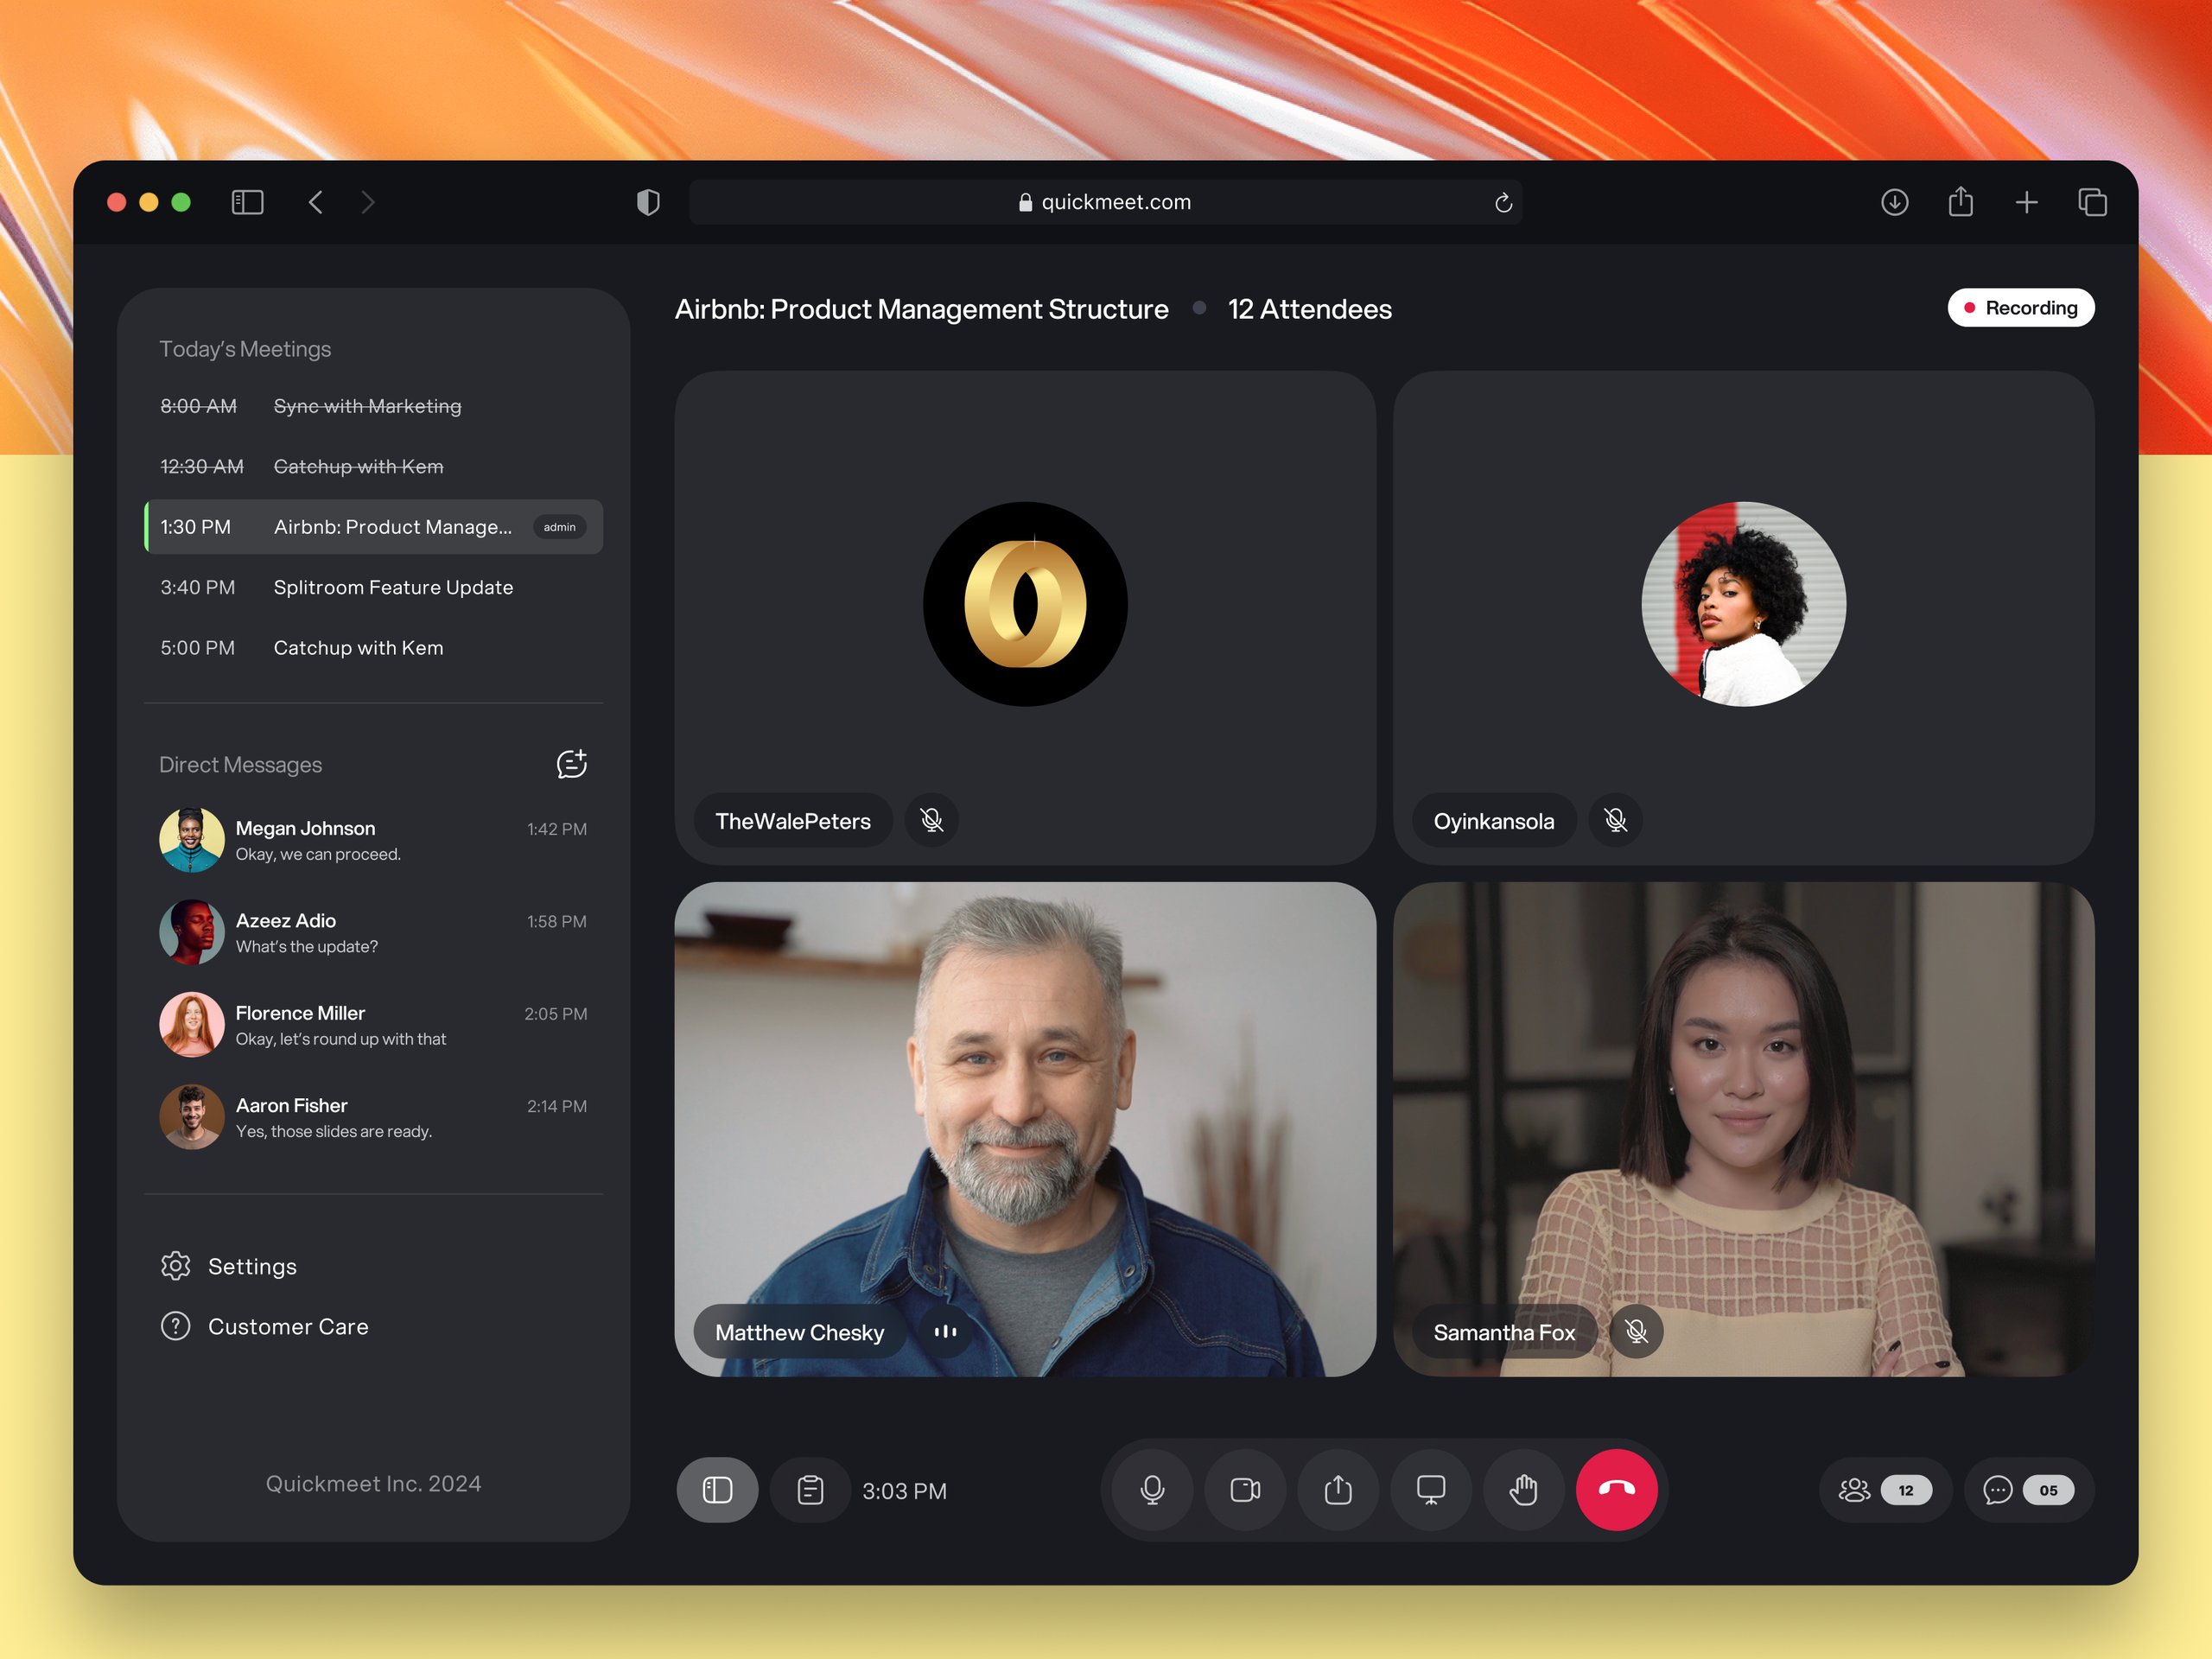This screenshot has height=1659, width=2212.
Task: Open Megan Johnson's message
Action: (374, 840)
